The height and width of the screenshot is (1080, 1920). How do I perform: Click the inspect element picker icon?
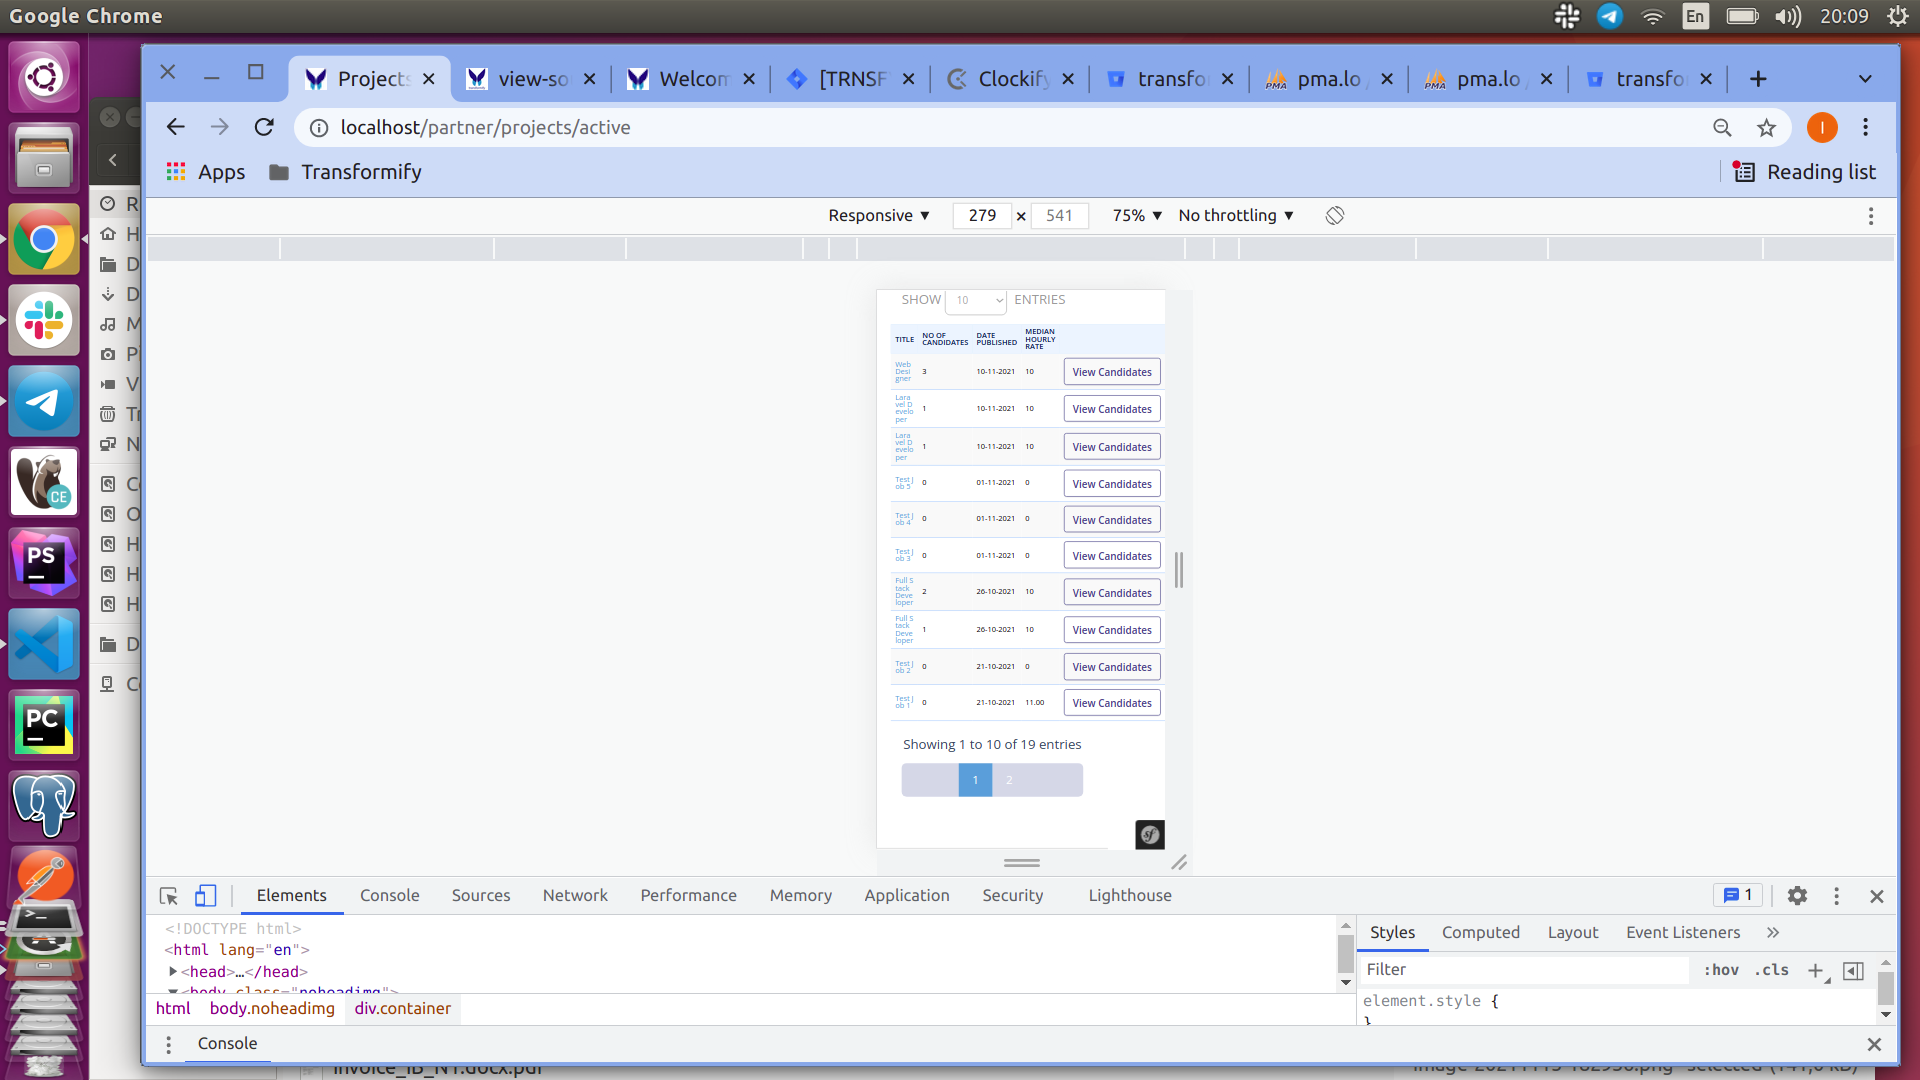(168, 896)
